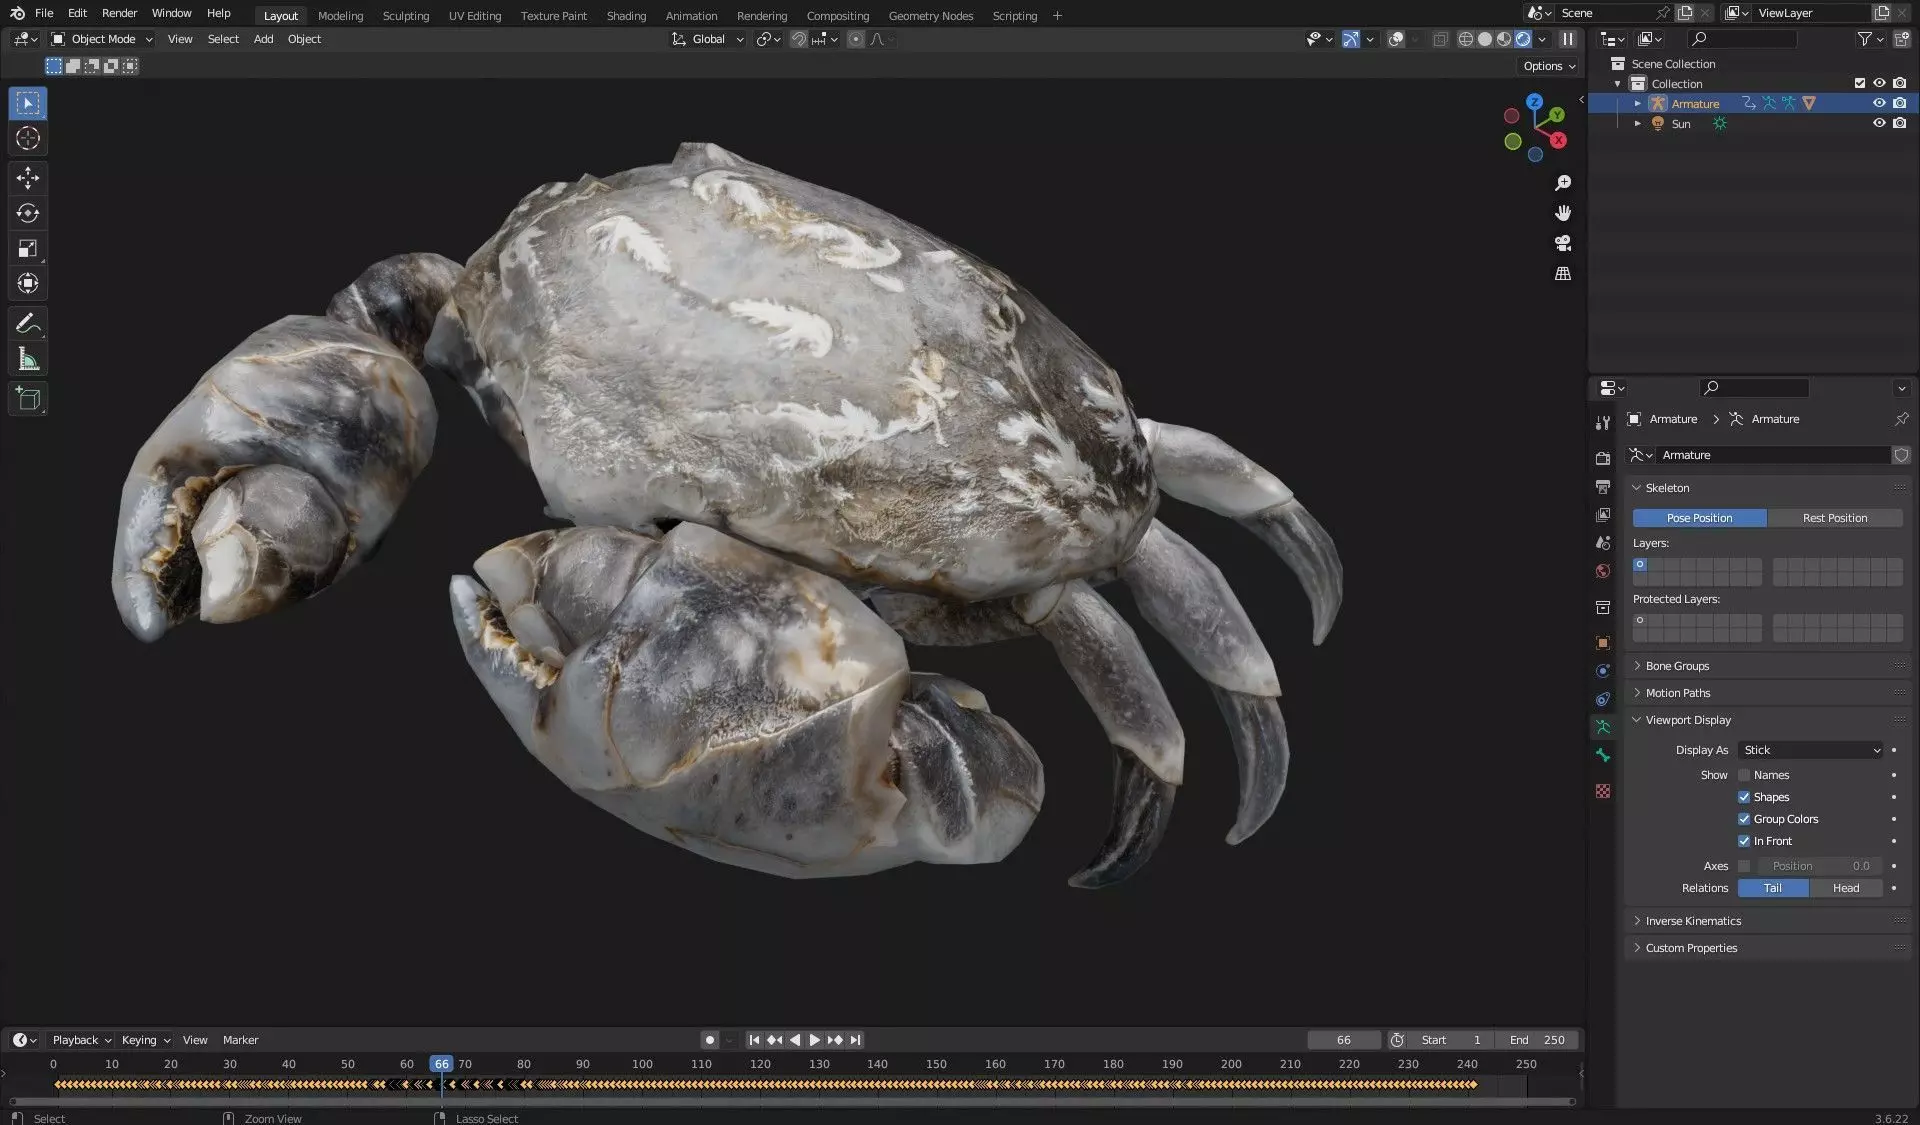
Task: Enable the Axes checkbox
Action: pos(1744,866)
